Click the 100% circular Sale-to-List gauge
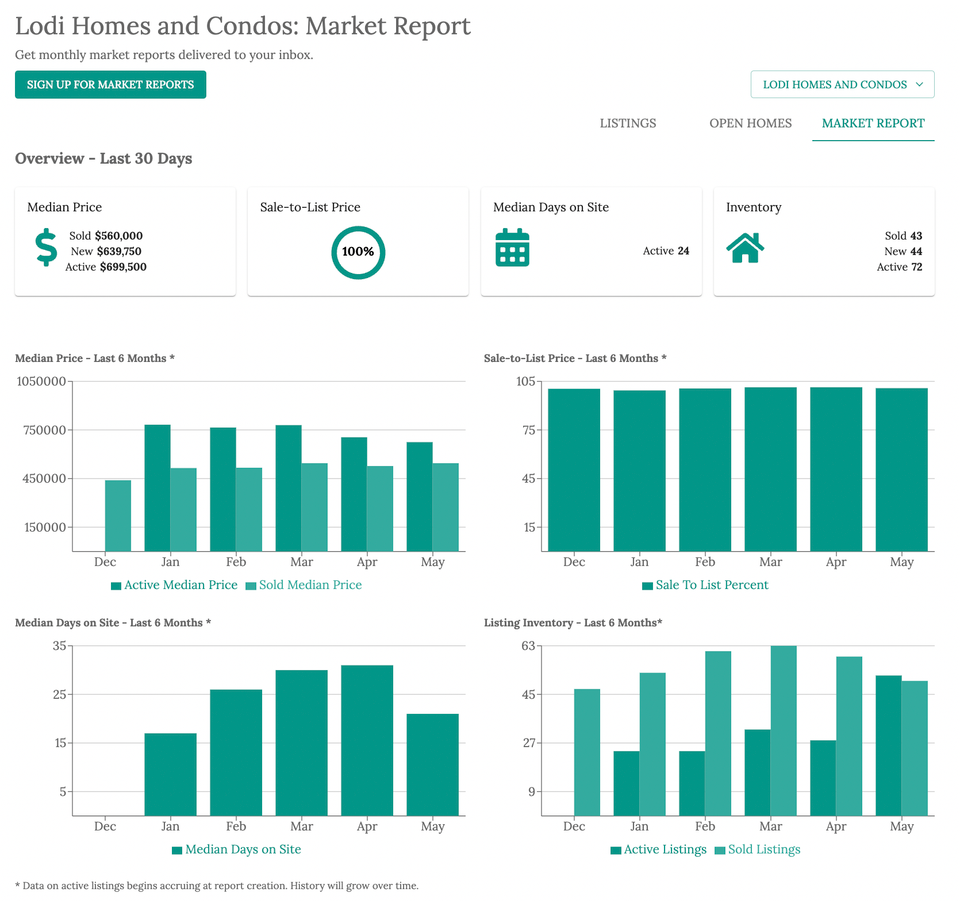This screenshot has width=960, height=901. 358,252
